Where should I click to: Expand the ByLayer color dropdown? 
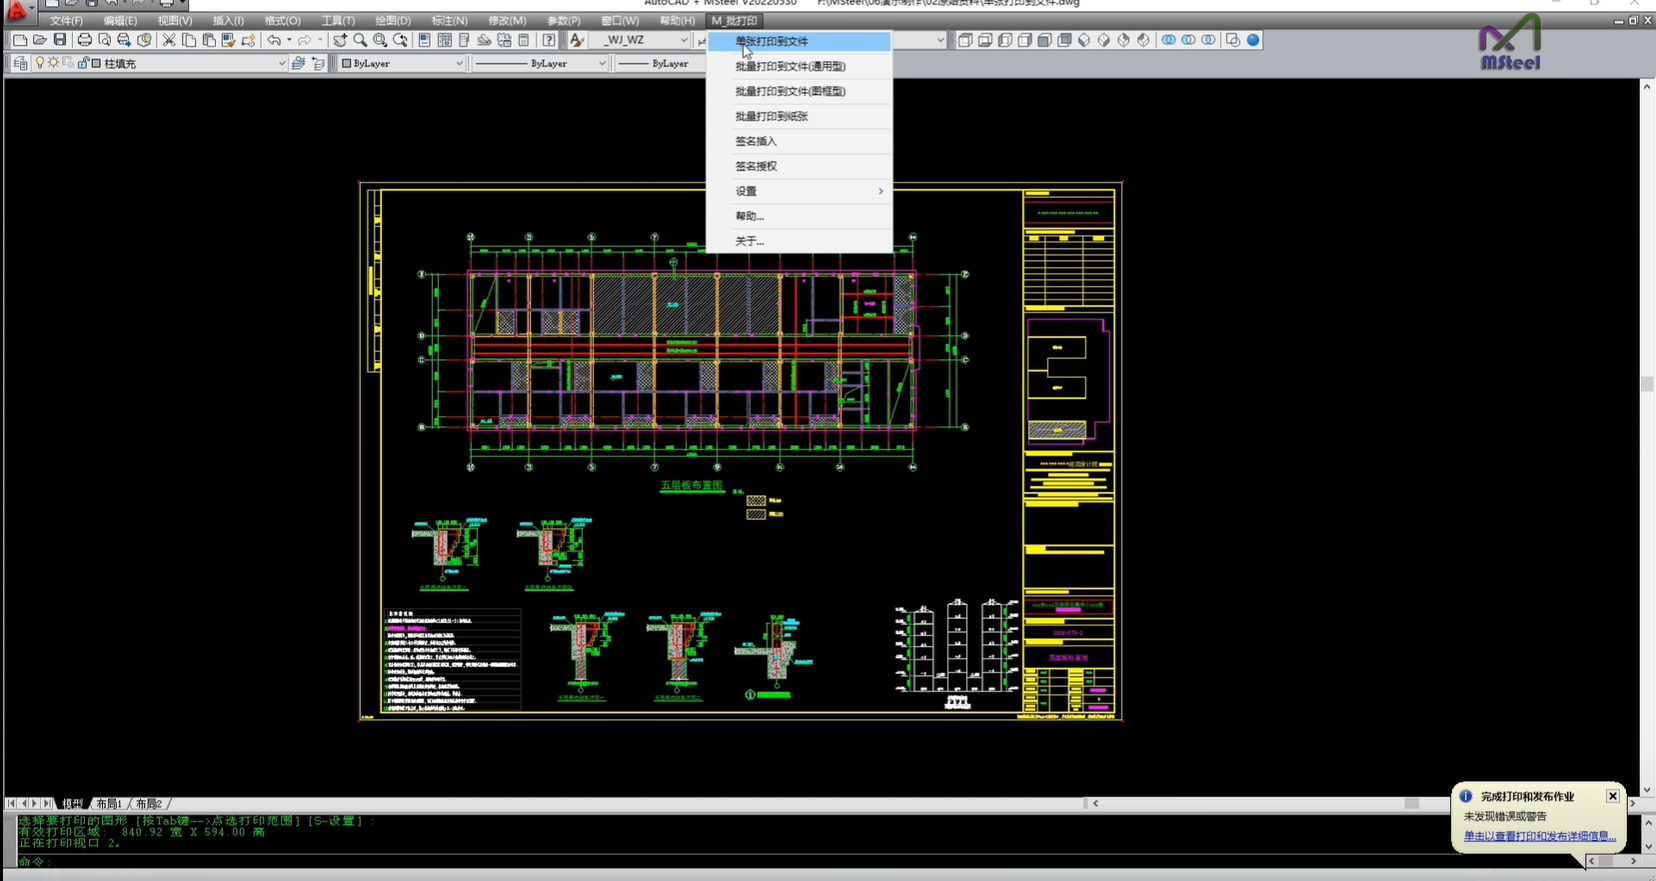click(x=459, y=63)
